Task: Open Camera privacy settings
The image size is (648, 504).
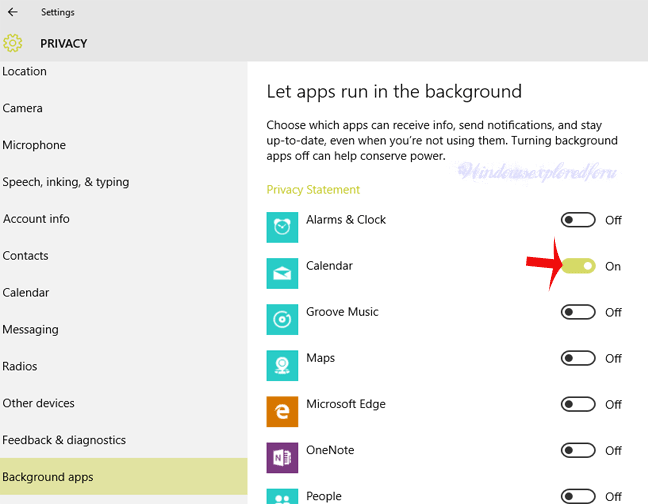Action: (x=124, y=108)
